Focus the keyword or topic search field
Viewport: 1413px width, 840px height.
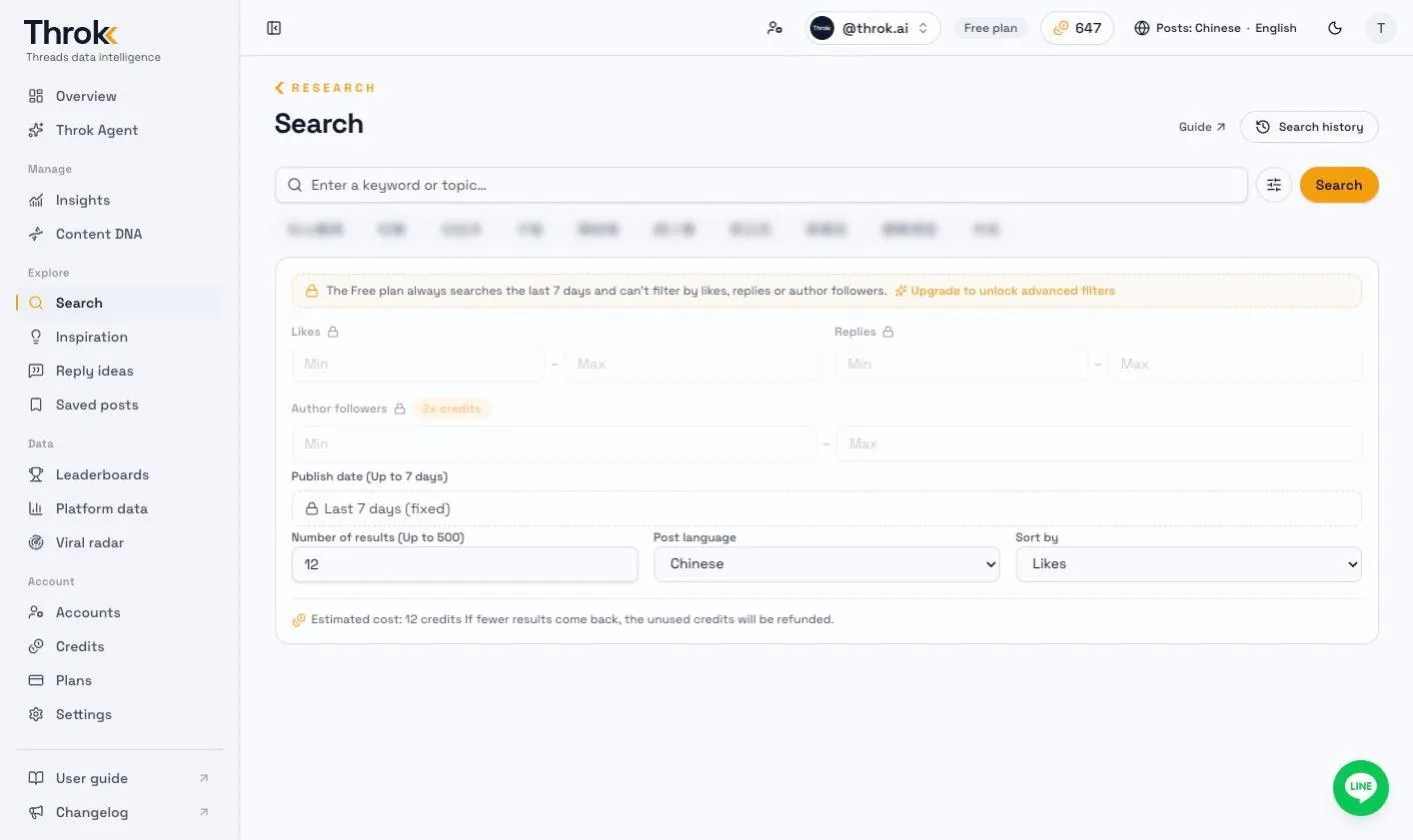(x=761, y=185)
